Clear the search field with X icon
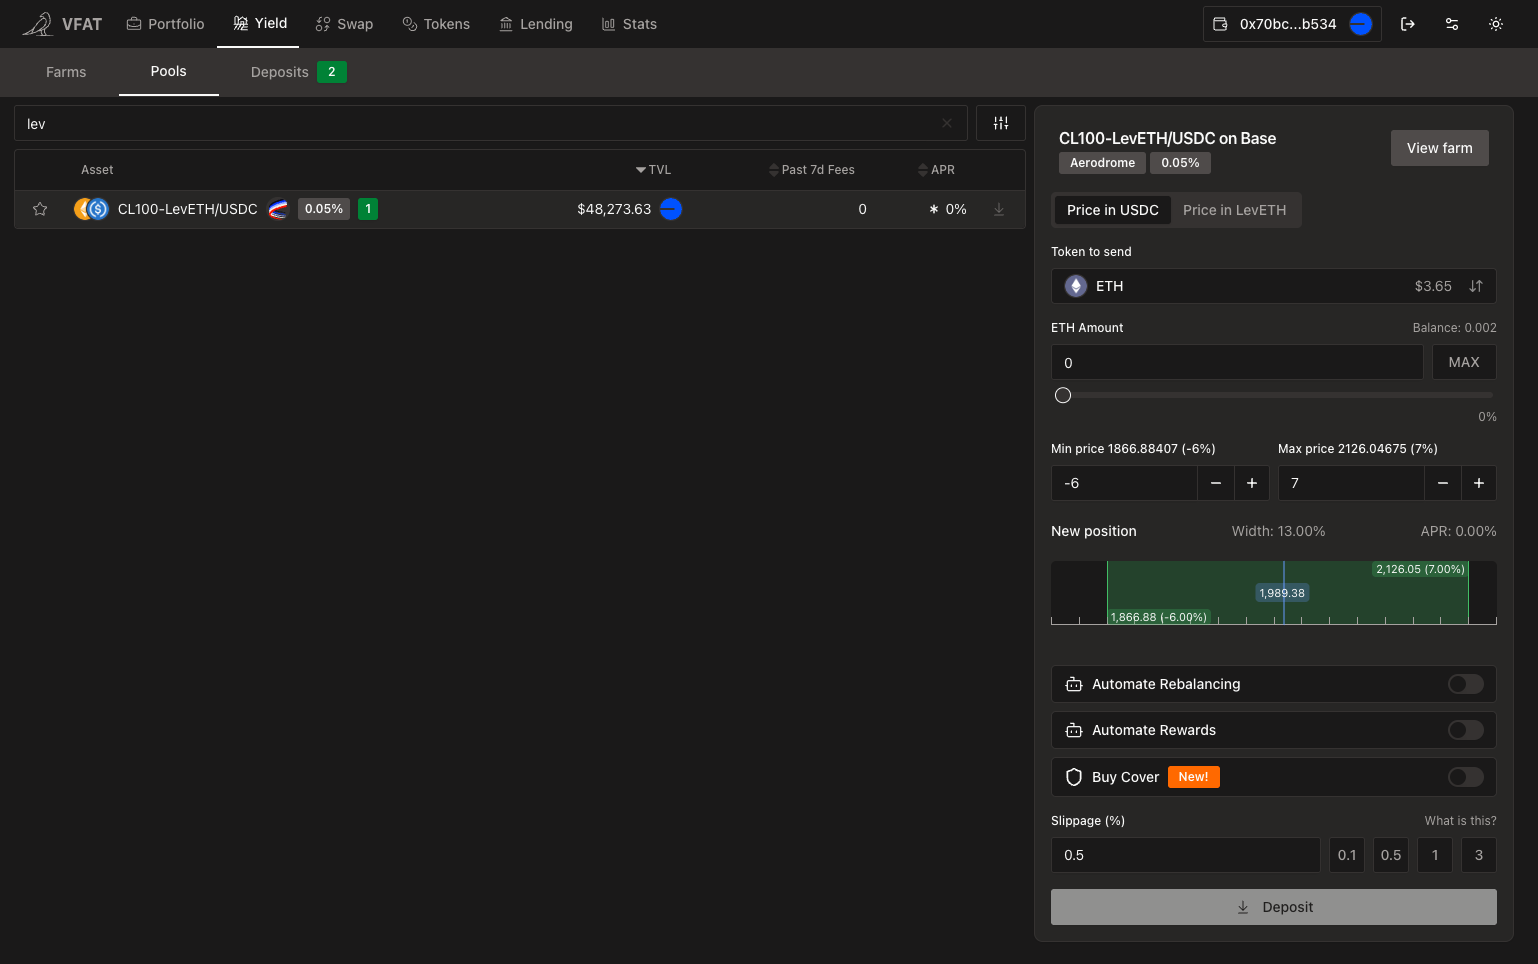This screenshot has width=1538, height=964. pyautogui.click(x=947, y=123)
